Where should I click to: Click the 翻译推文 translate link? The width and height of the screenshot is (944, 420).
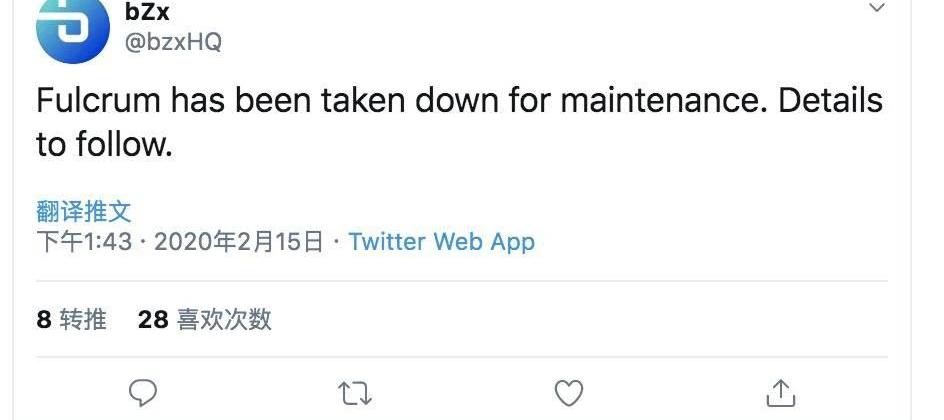coord(84,212)
